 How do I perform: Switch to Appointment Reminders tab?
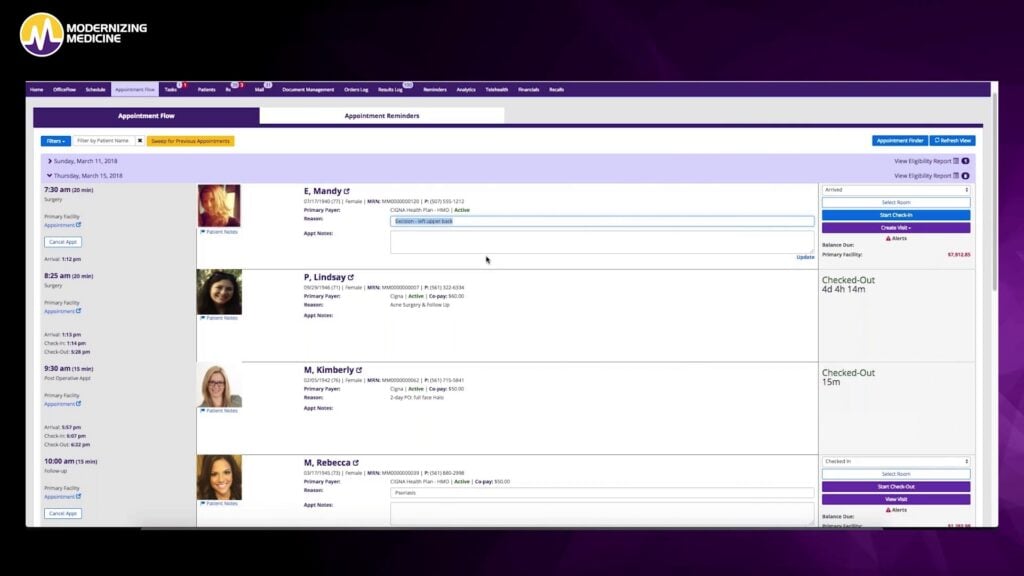(x=382, y=116)
